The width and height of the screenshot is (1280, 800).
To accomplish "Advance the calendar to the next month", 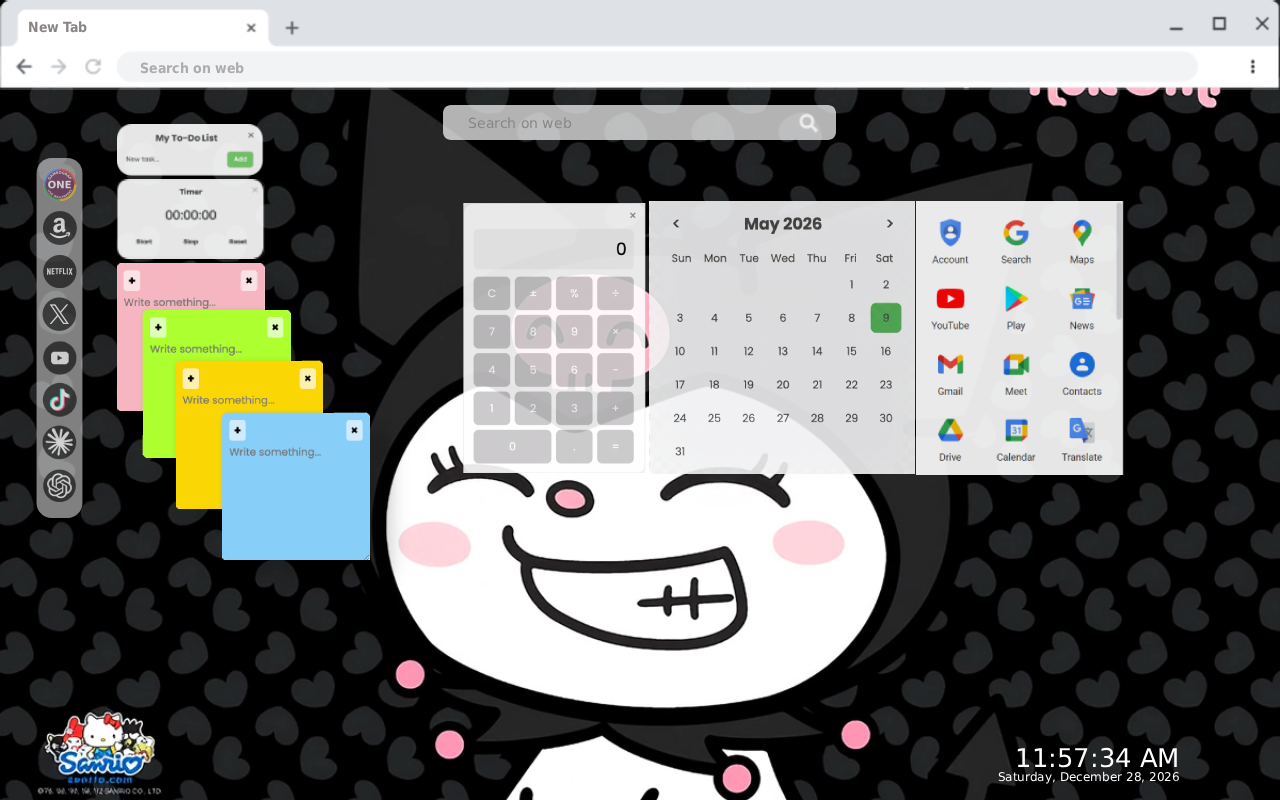I will pyautogui.click(x=890, y=224).
